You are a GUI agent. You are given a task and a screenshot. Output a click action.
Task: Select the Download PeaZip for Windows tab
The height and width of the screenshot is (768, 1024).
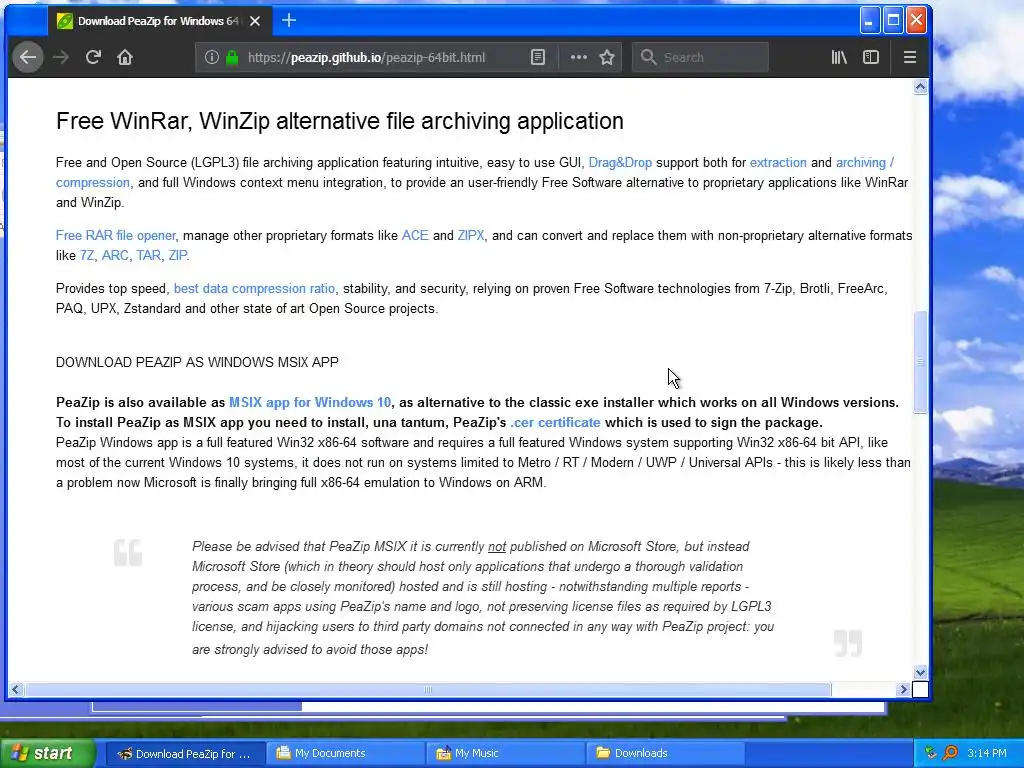click(x=157, y=21)
